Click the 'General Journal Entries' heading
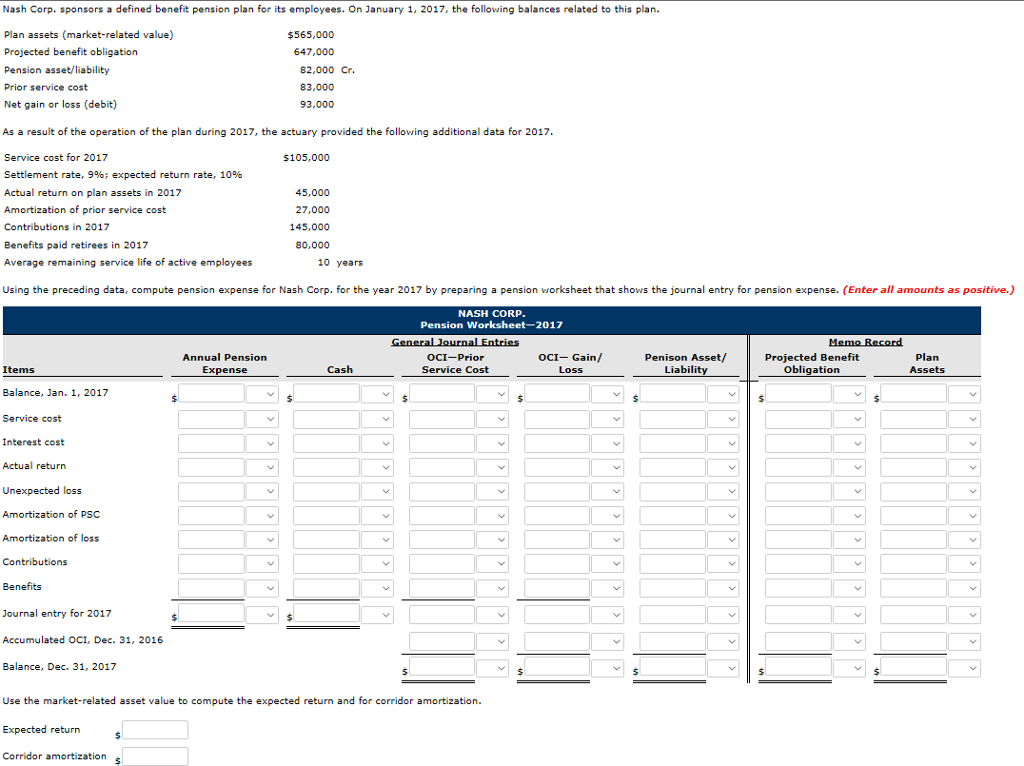 click(455, 342)
